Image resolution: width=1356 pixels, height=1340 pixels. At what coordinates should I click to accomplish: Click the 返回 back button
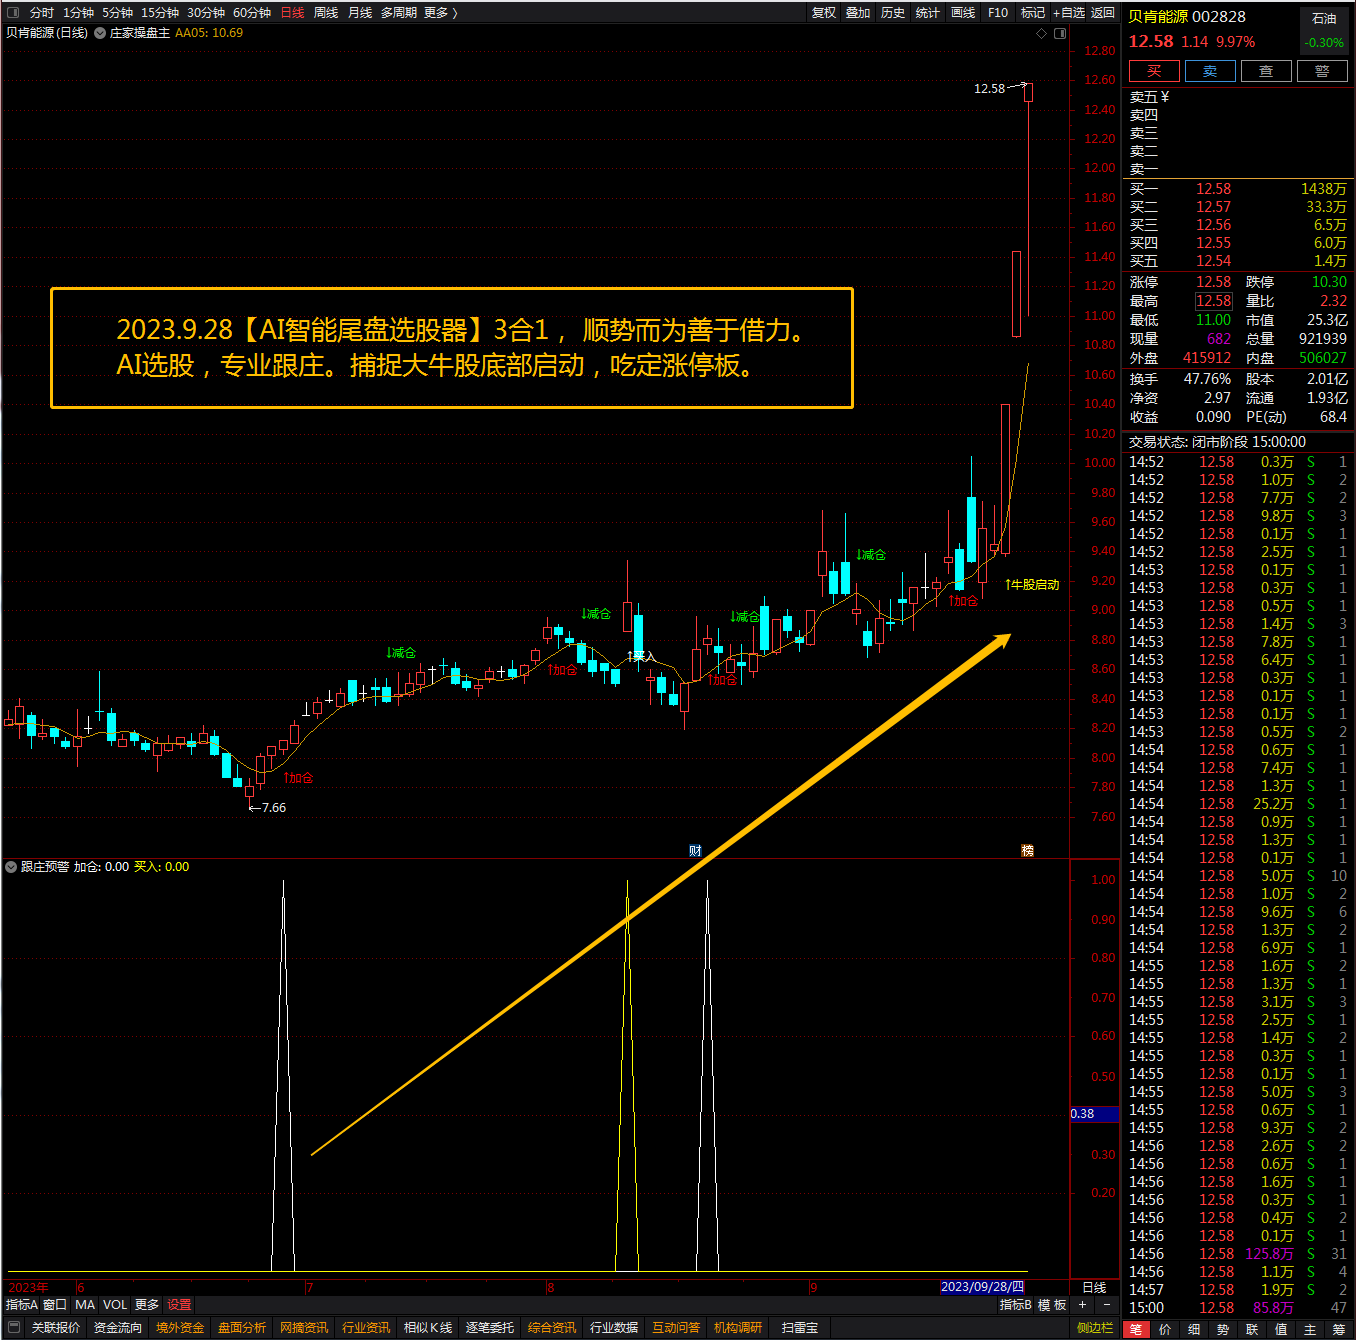tap(1103, 13)
